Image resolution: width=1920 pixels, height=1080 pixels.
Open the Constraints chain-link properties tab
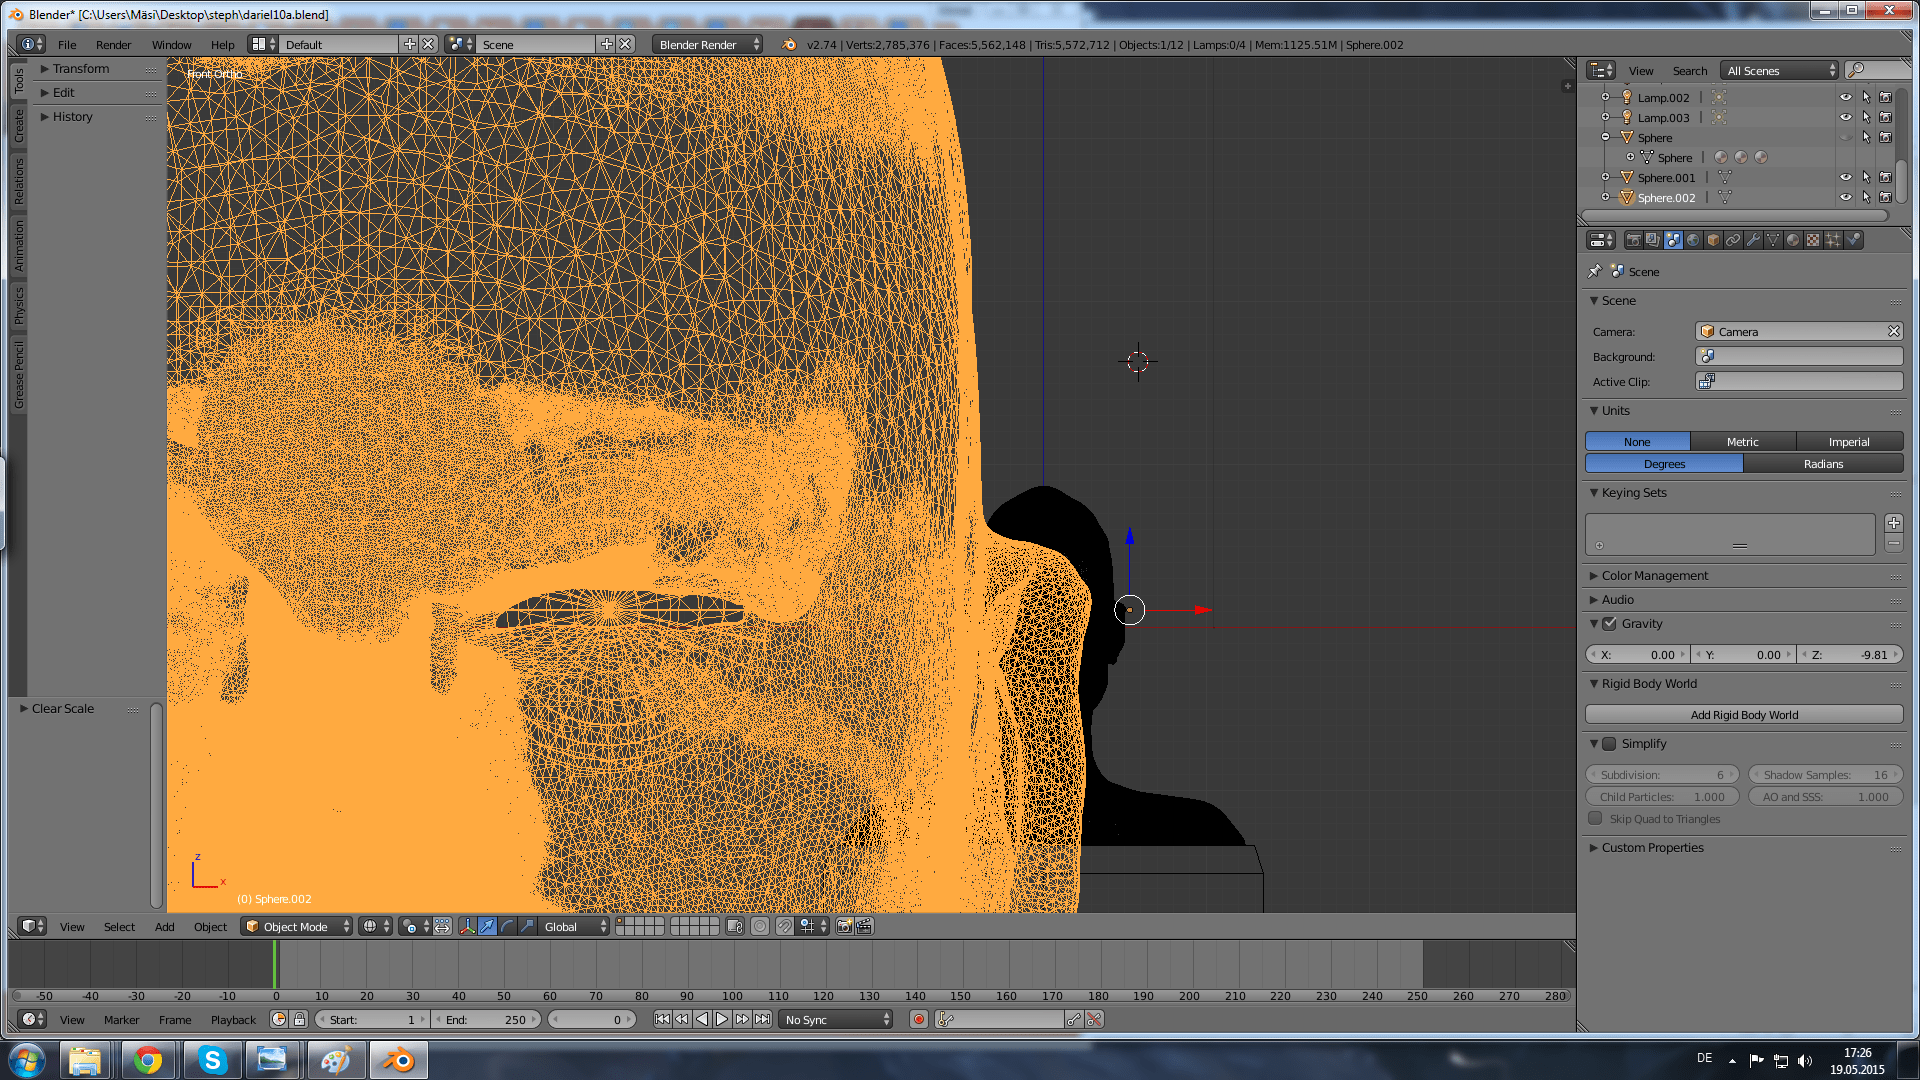pos(1733,240)
